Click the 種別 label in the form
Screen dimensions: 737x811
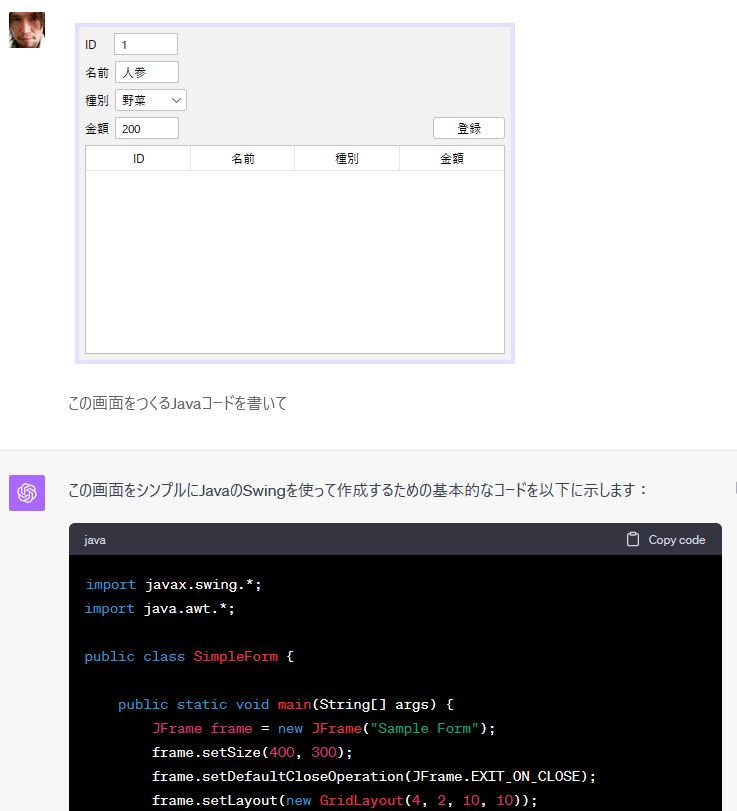click(97, 100)
